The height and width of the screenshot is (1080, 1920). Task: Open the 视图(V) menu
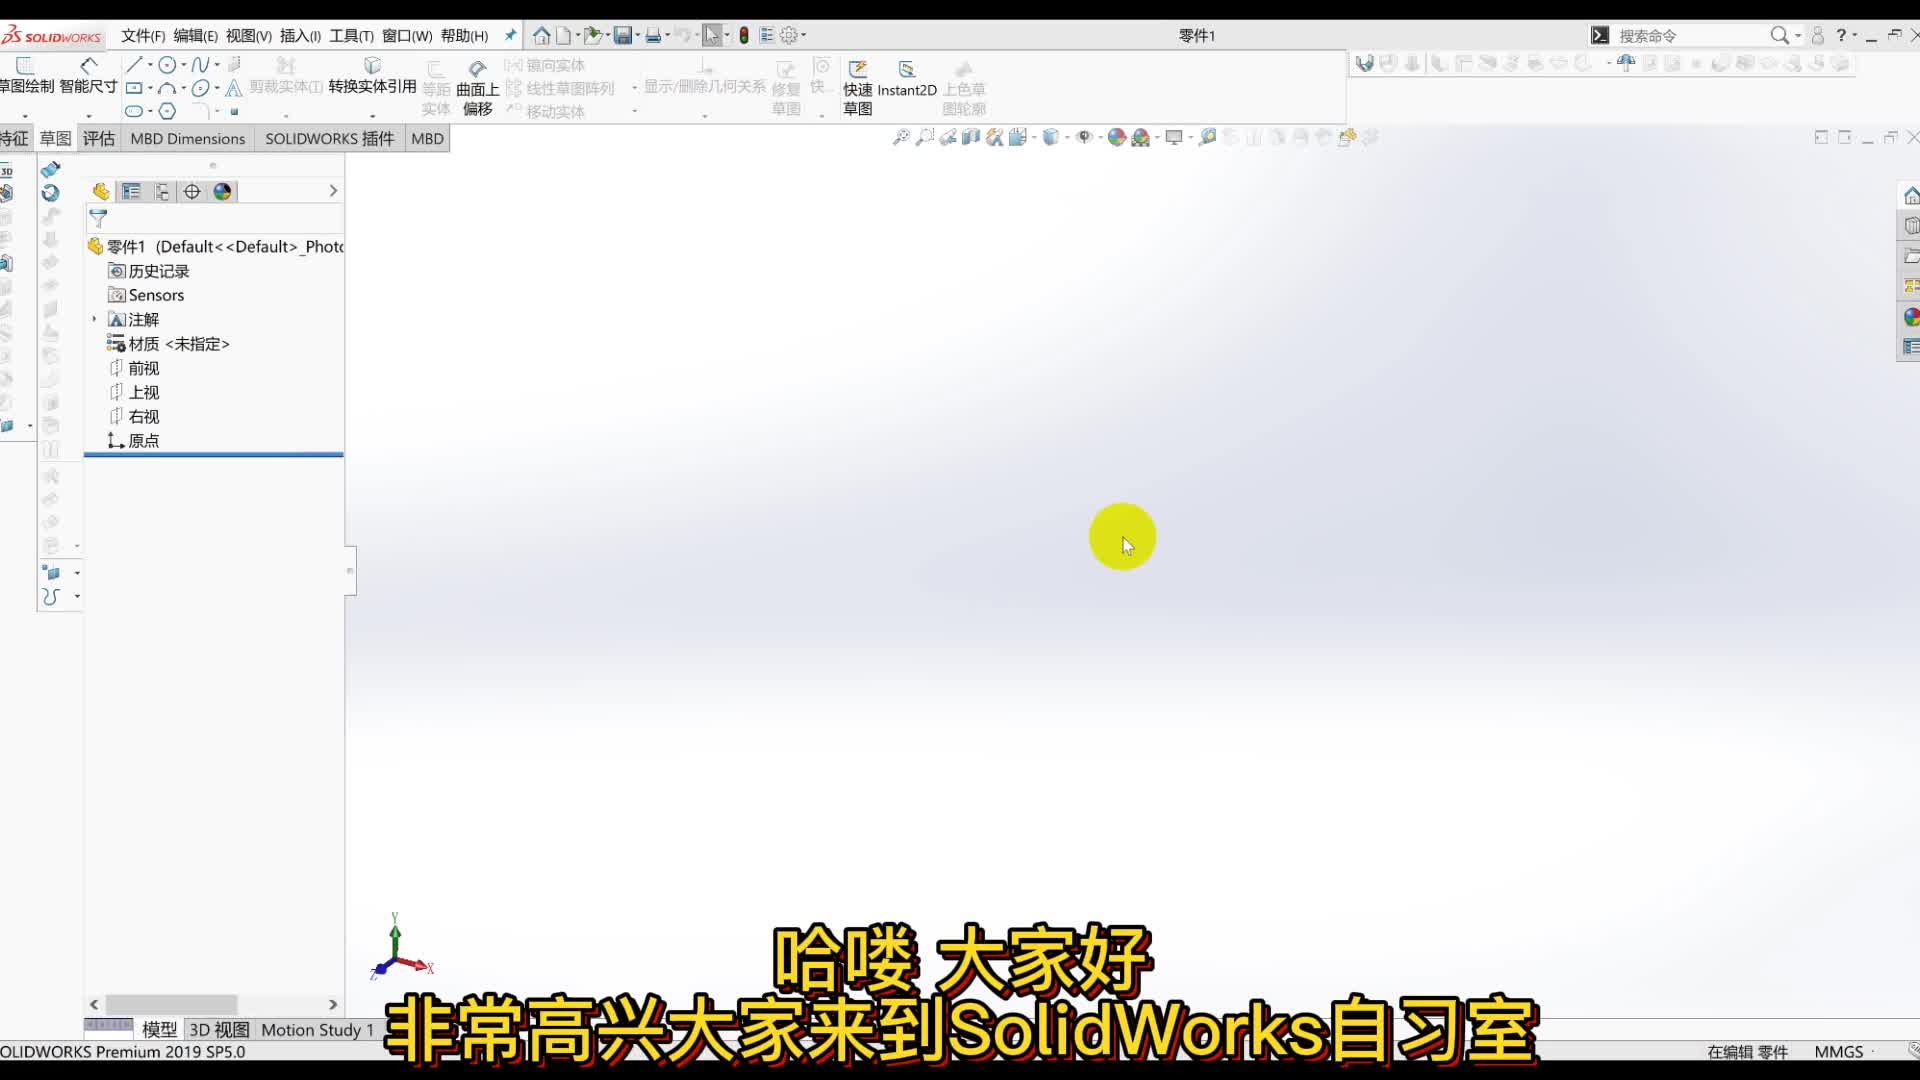pyautogui.click(x=248, y=36)
